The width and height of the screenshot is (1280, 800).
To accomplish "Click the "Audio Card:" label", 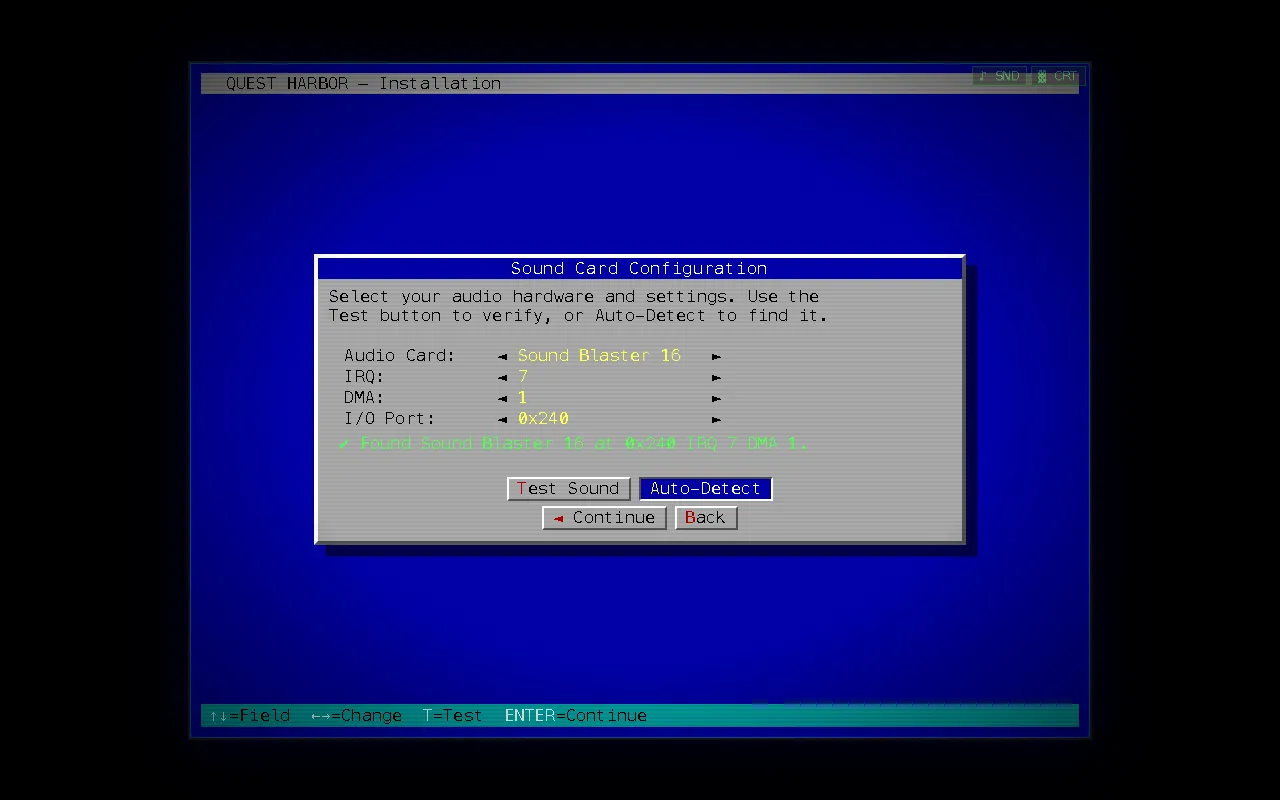I will [400, 355].
